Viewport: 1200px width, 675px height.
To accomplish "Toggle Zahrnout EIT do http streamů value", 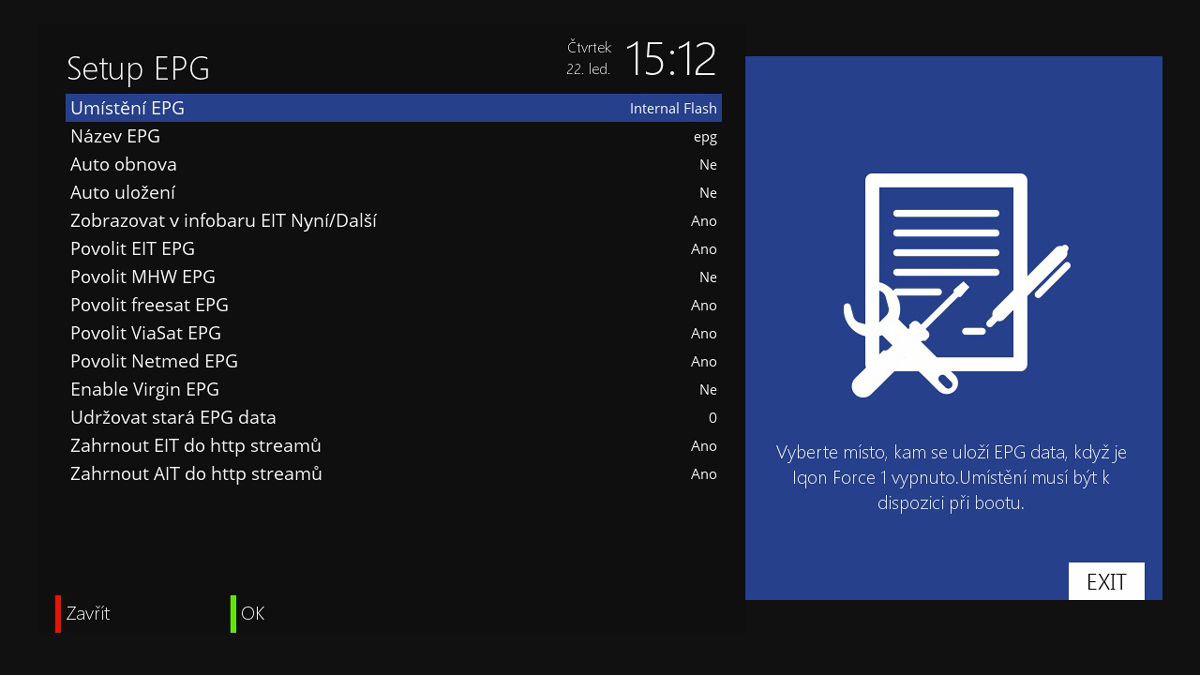I will click(704, 445).
